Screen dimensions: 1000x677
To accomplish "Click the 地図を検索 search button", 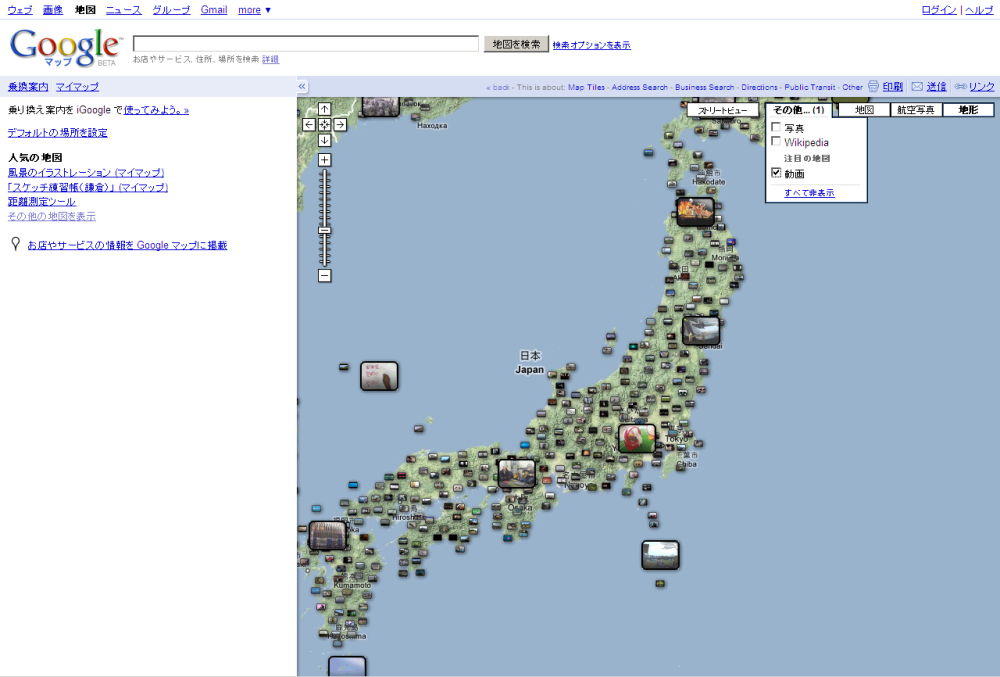I will tap(516, 44).
